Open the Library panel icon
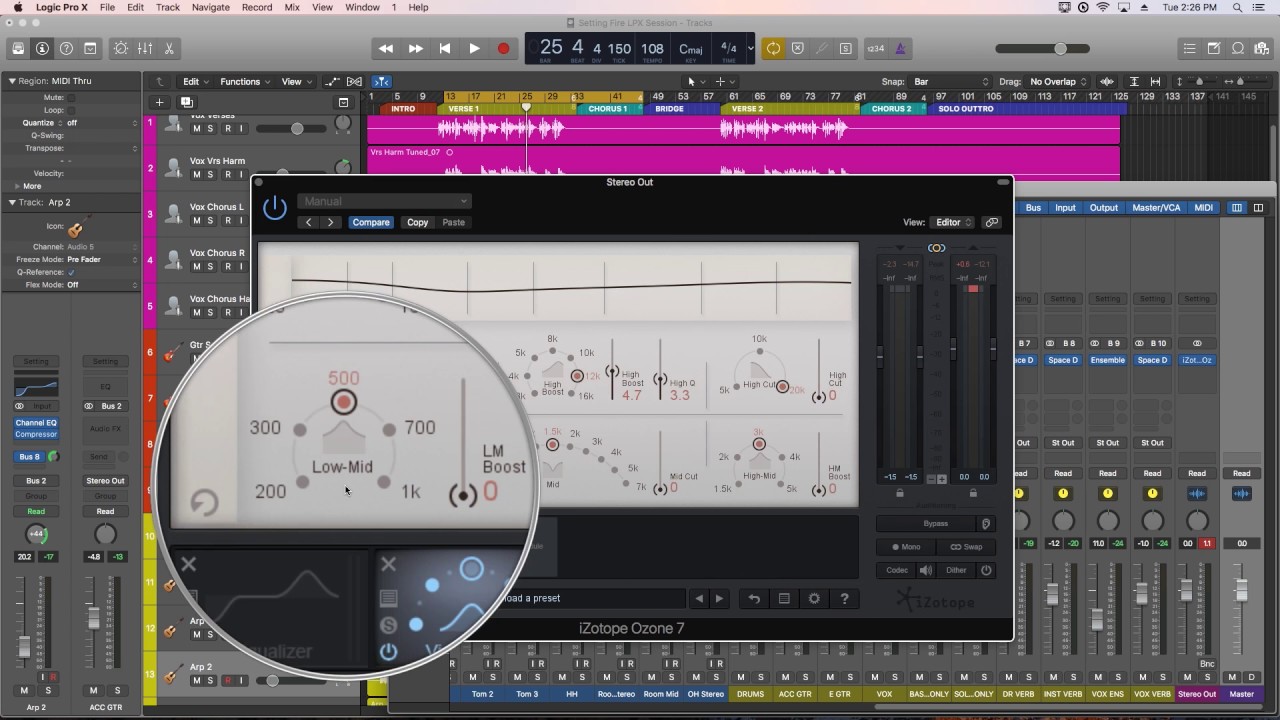1280x720 pixels. point(18,48)
